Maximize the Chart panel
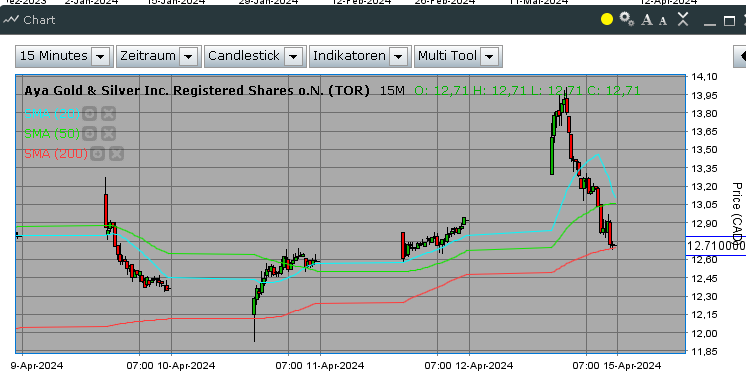746x374 pixels. point(729,20)
